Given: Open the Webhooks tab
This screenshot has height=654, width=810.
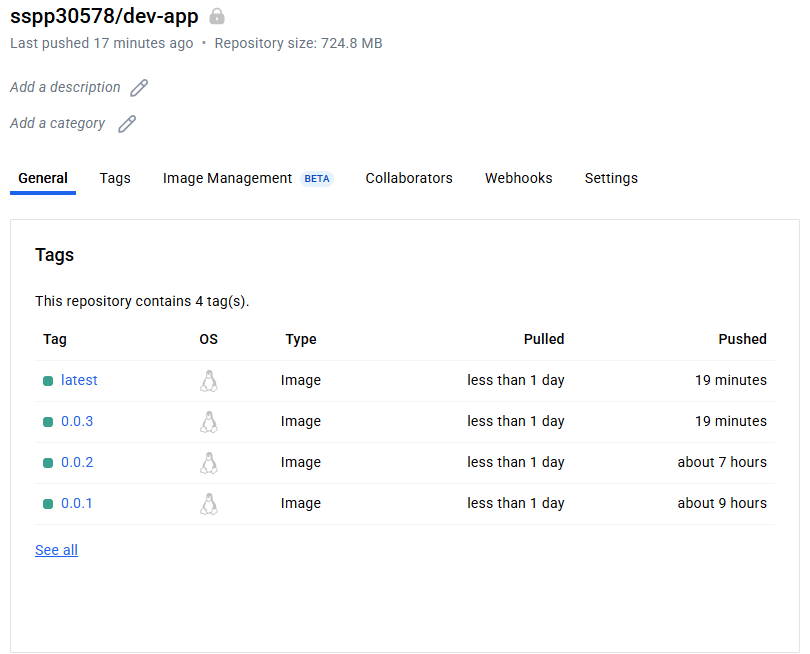Looking at the screenshot, I should coord(519,178).
